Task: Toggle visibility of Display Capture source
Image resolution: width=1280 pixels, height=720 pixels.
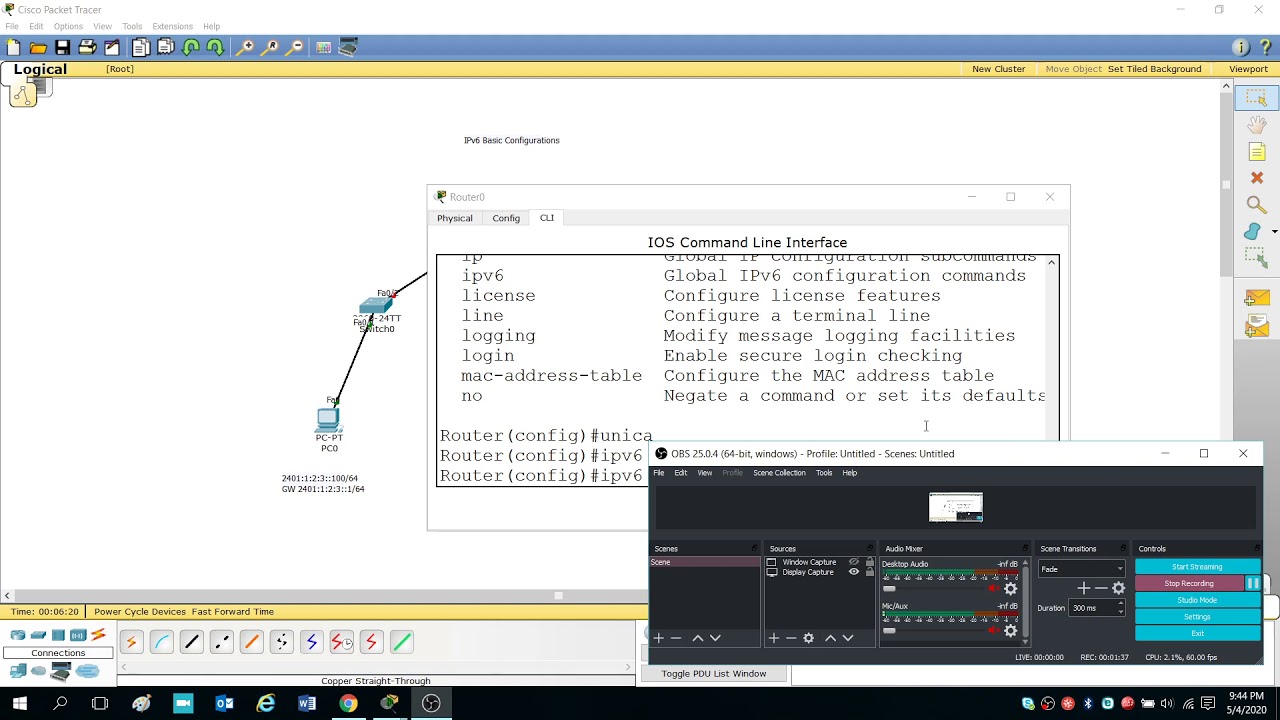Action: coord(854,572)
